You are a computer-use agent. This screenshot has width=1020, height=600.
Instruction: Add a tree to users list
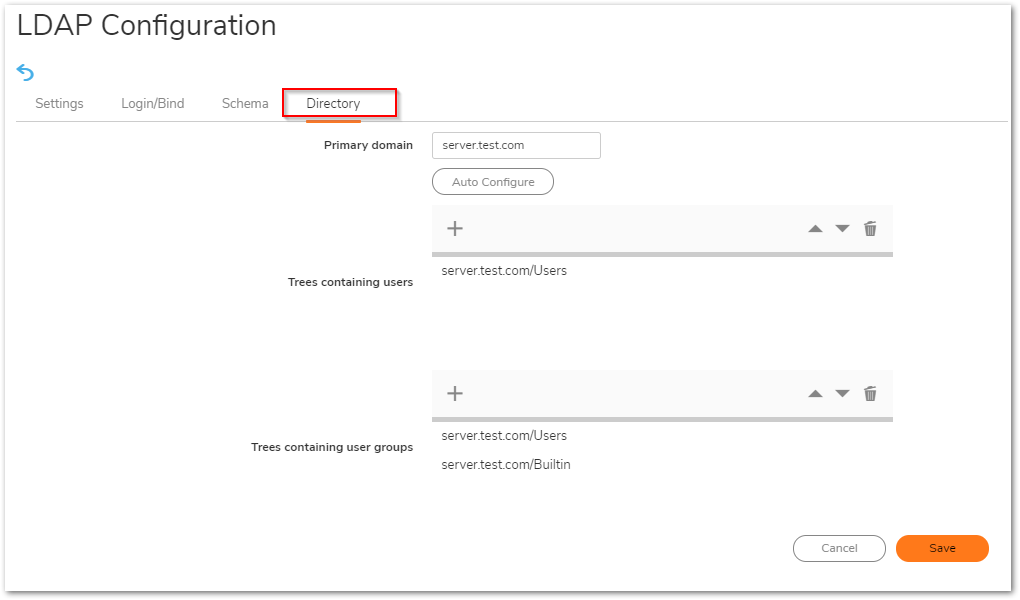pos(455,228)
